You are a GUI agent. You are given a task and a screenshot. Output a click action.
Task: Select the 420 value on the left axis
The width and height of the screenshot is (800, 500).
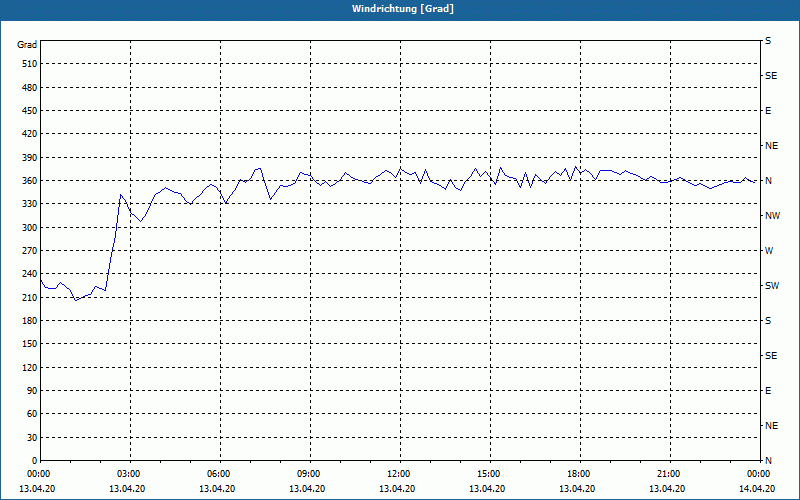(29, 134)
